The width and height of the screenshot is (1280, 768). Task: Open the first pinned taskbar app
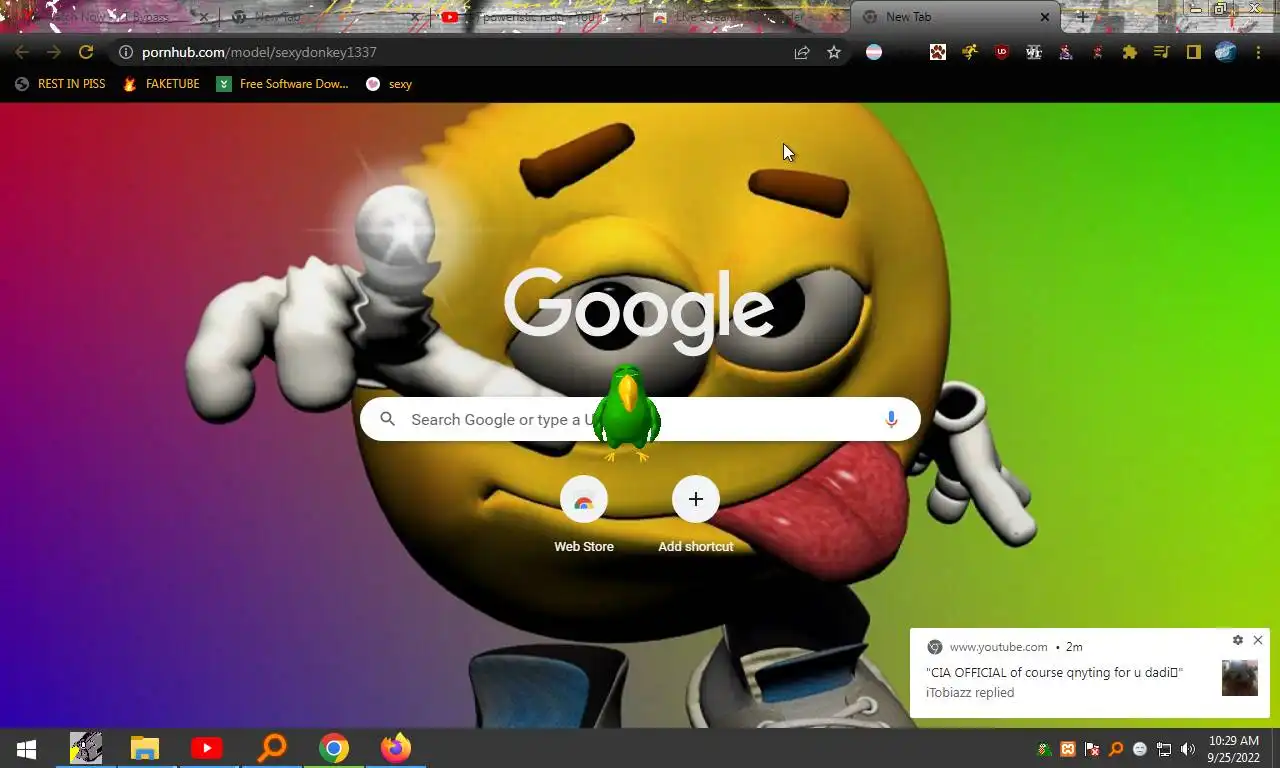tap(86, 748)
